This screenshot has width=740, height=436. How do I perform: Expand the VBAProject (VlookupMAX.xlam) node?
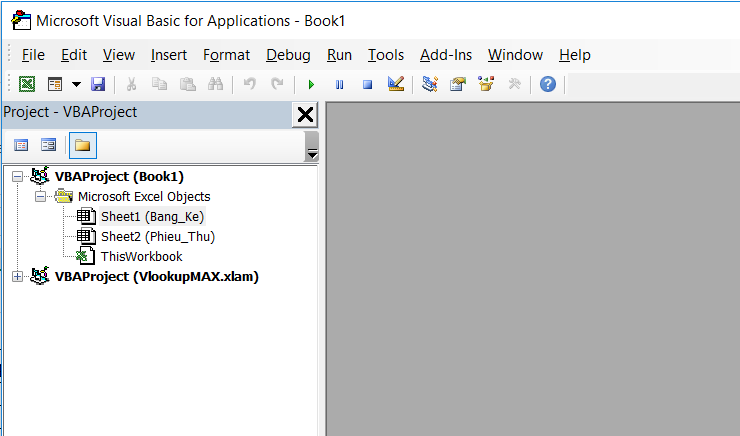point(17,277)
